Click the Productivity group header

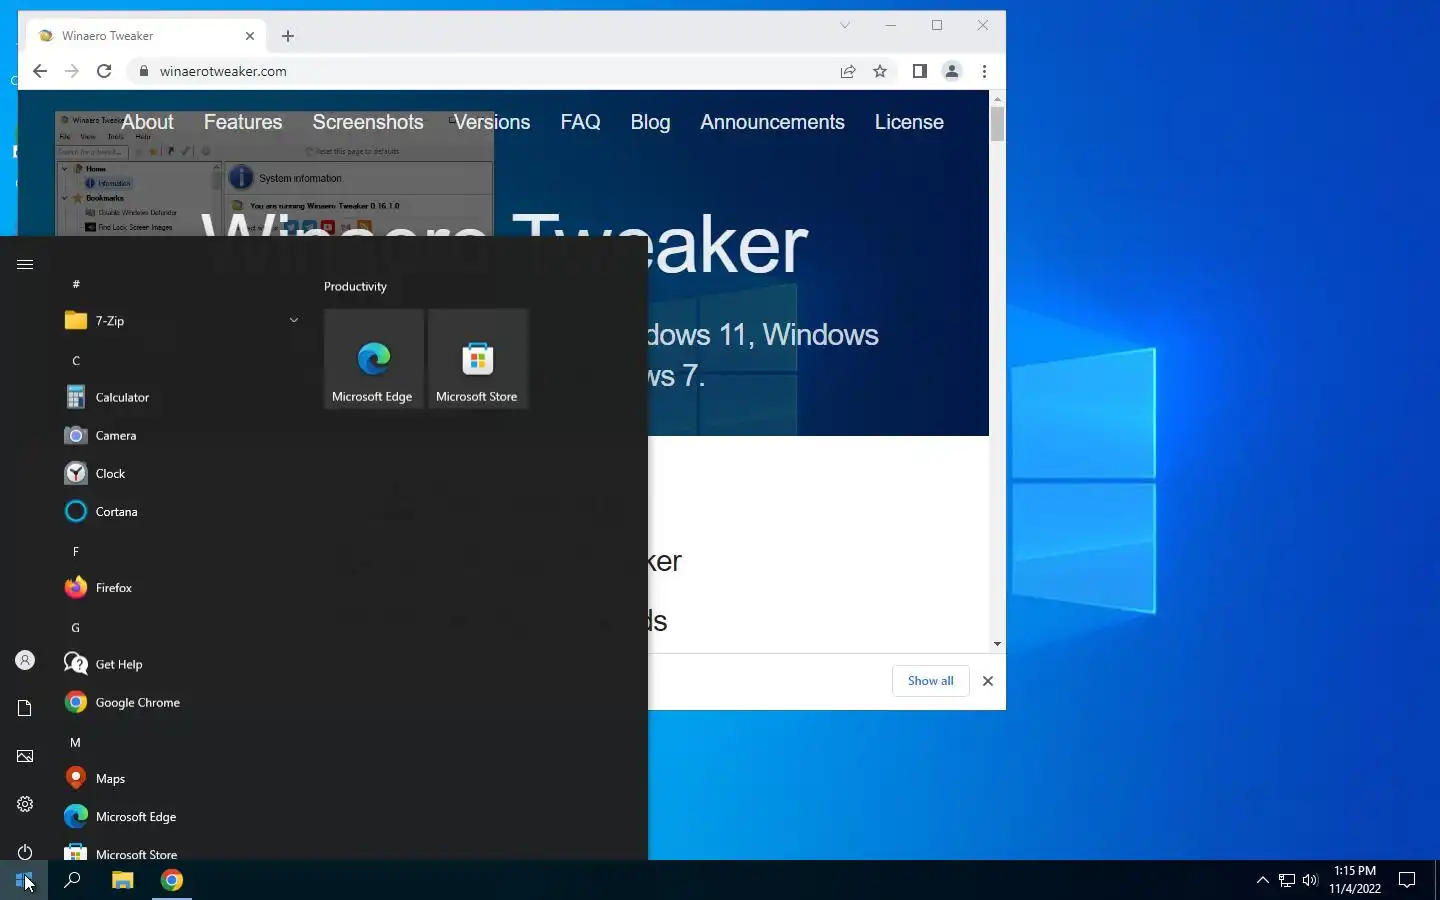(x=355, y=286)
